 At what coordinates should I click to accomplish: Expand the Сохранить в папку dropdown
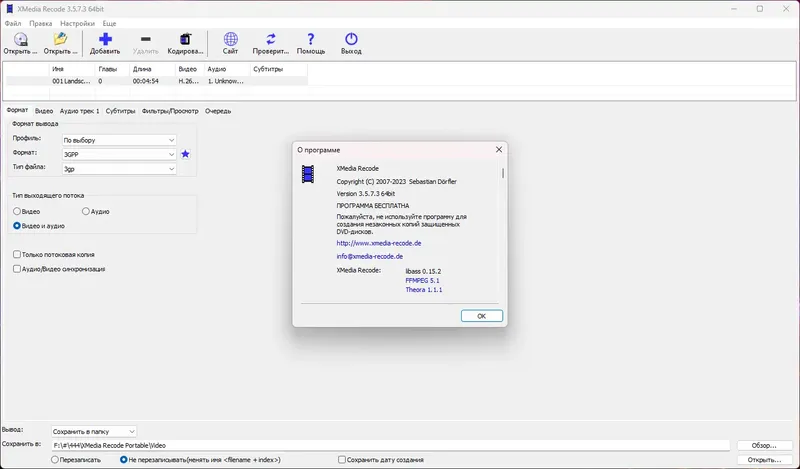[x=94, y=432]
